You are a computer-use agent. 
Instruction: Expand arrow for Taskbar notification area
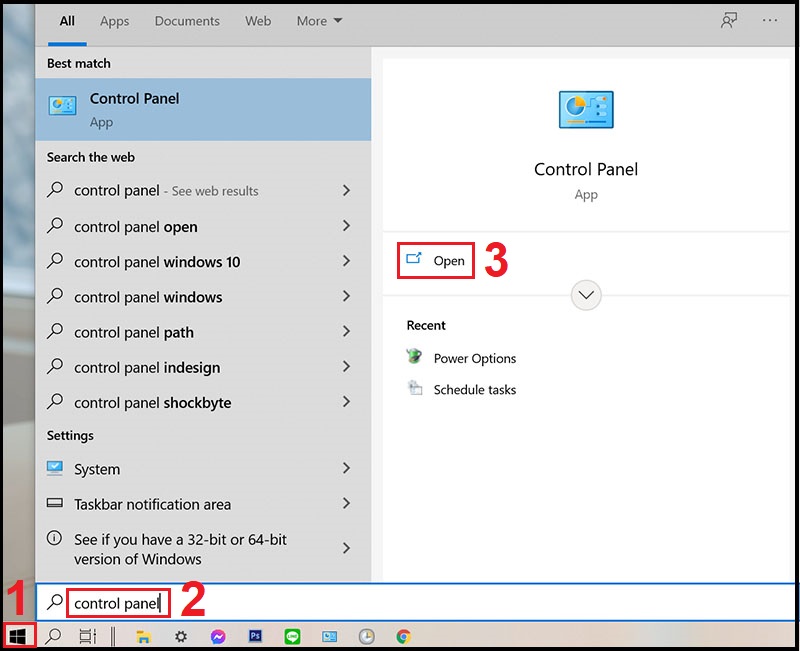(346, 503)
